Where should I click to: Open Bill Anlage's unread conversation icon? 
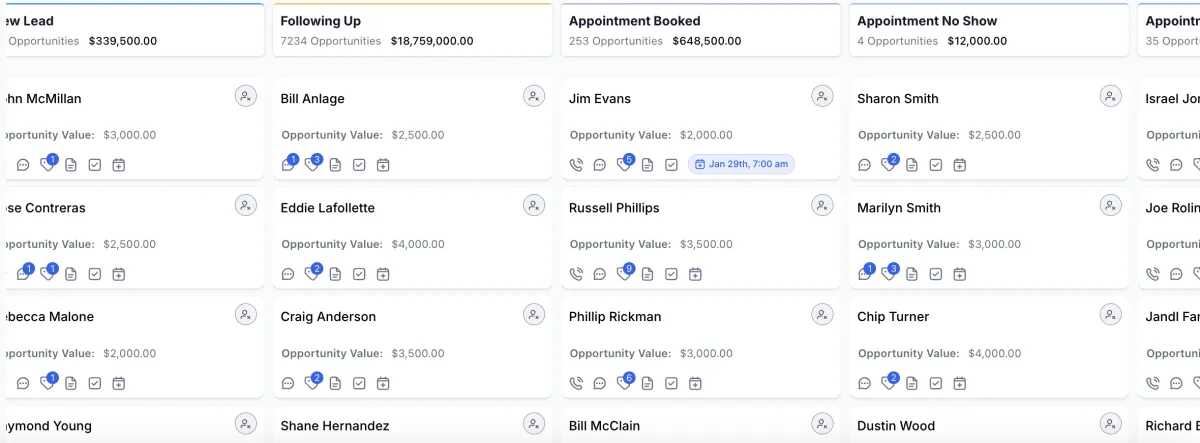pyautogui.click(x=288, y=165)
